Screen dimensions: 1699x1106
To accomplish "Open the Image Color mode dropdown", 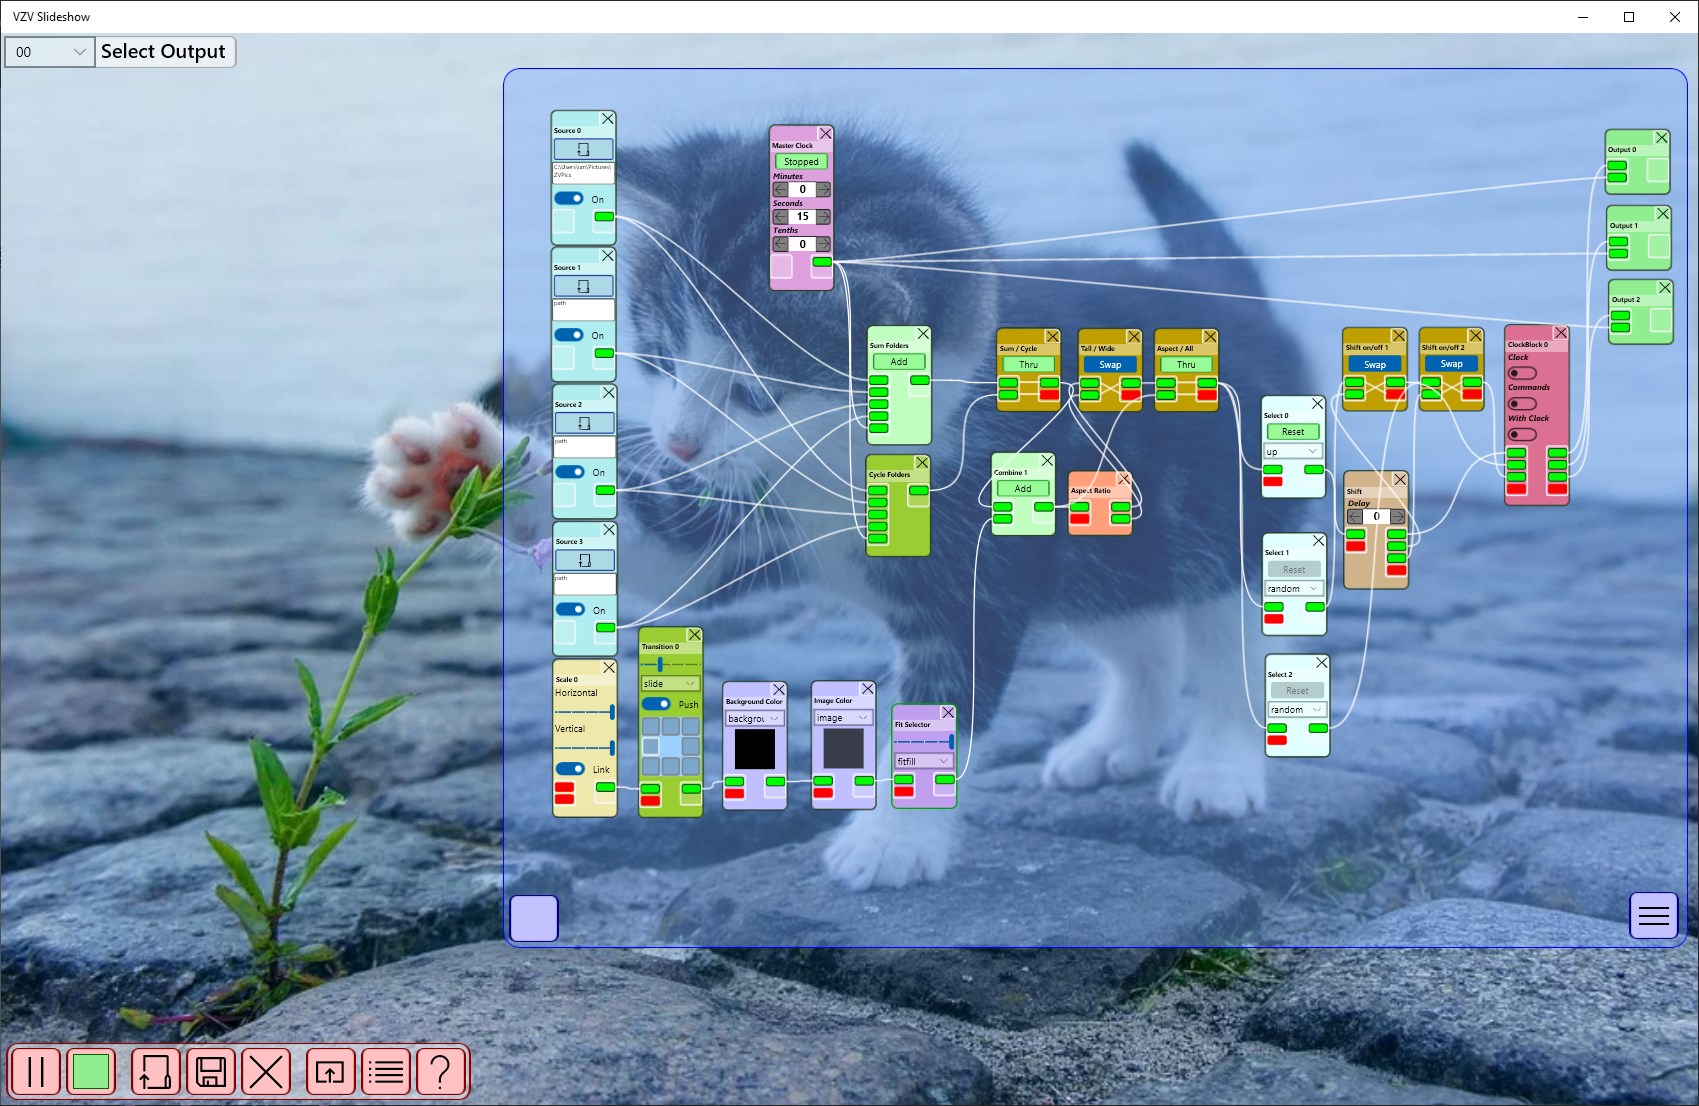I will 843,718.
